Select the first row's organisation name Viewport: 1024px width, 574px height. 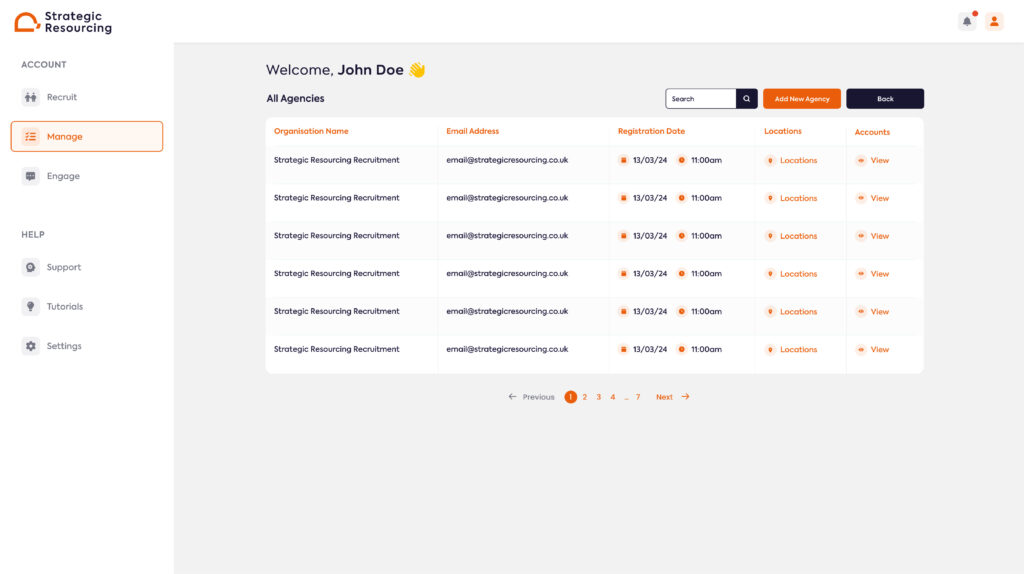click(x=336, y=160)
